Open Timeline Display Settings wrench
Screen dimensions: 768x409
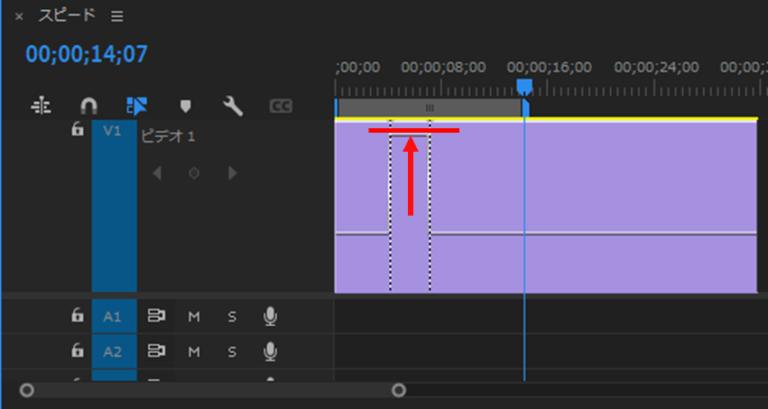233,106
